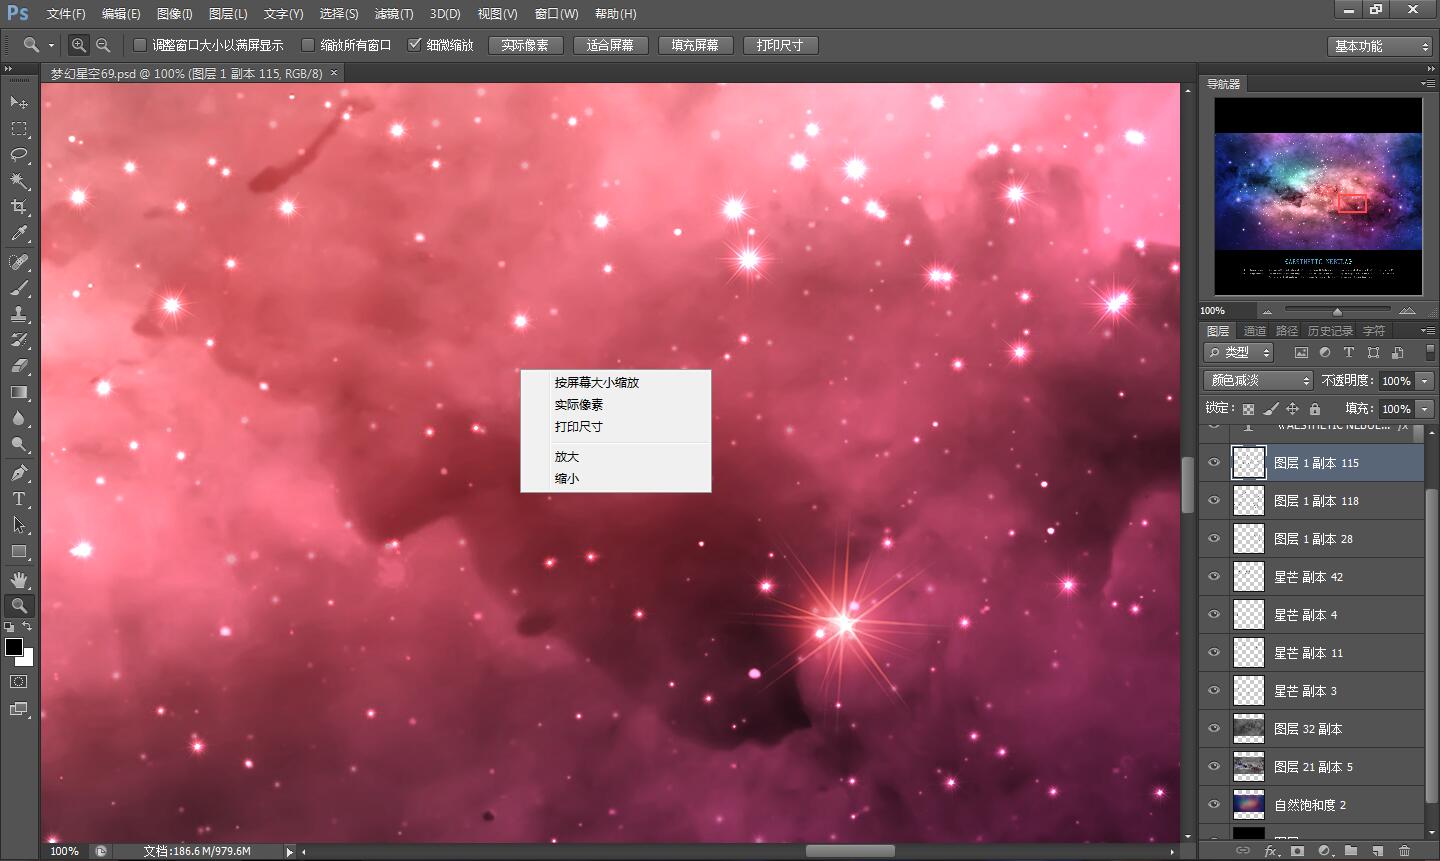This screenshot has height=861, width=1440.
Task: Open the blend mode 颜色减淡 dropdown
Action: point(1258,380)
